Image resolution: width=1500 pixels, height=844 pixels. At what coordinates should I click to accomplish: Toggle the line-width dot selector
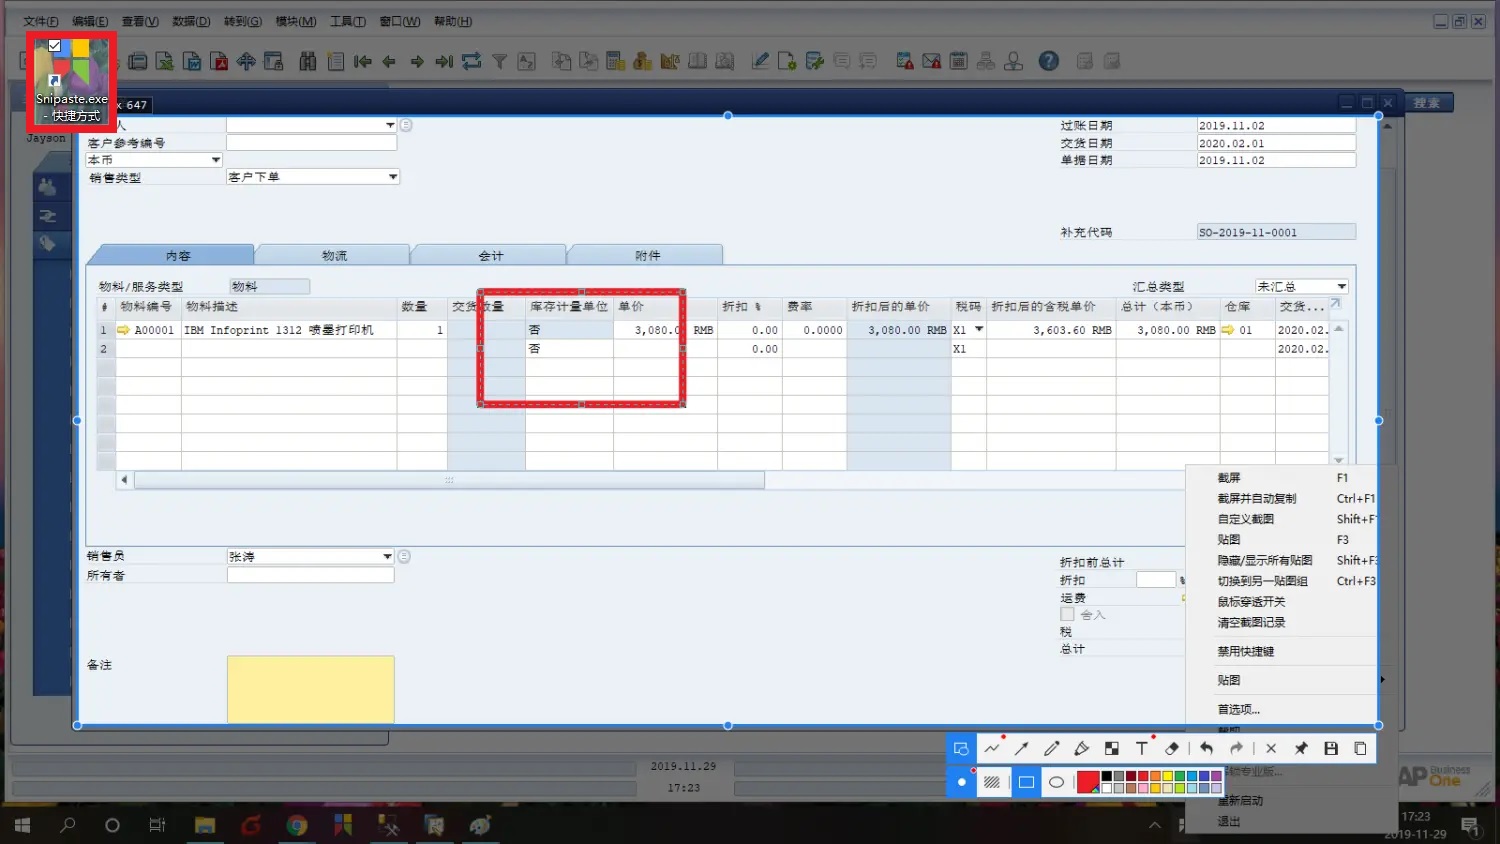[x=961, y=782]
